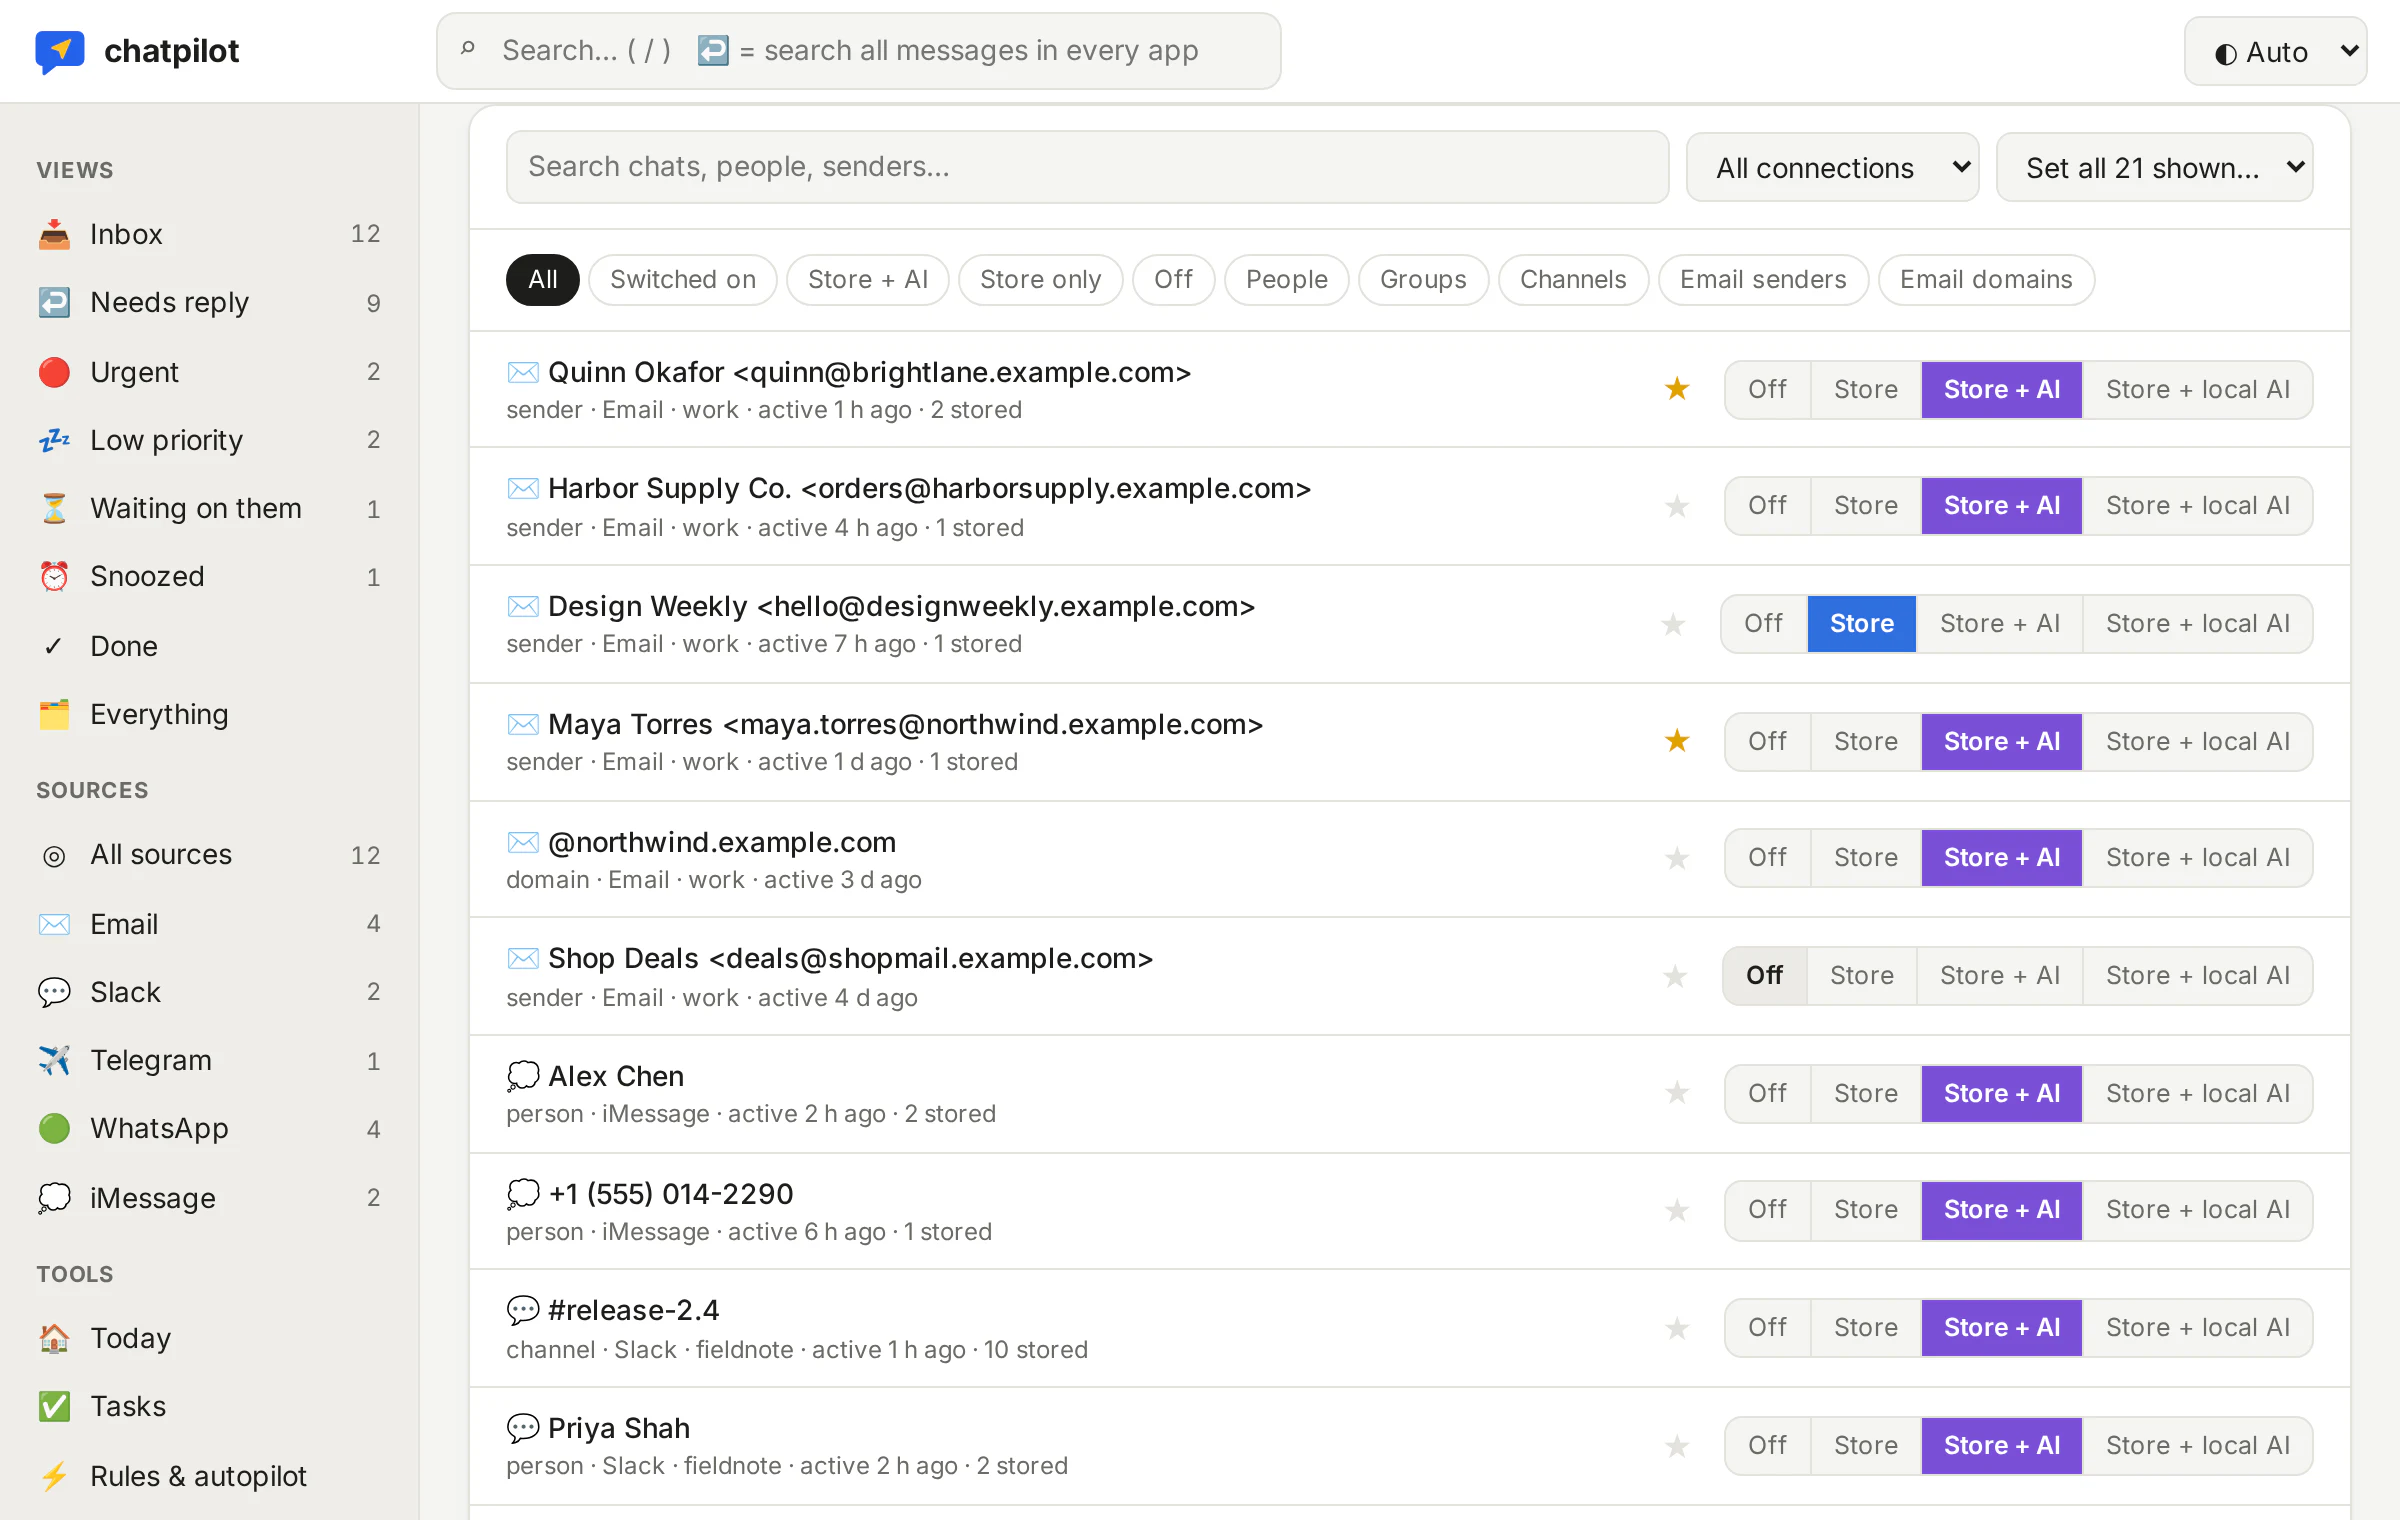Star the Quinn Okafor sender
Screen dimensions: 2400x1520
point(1677,389)
